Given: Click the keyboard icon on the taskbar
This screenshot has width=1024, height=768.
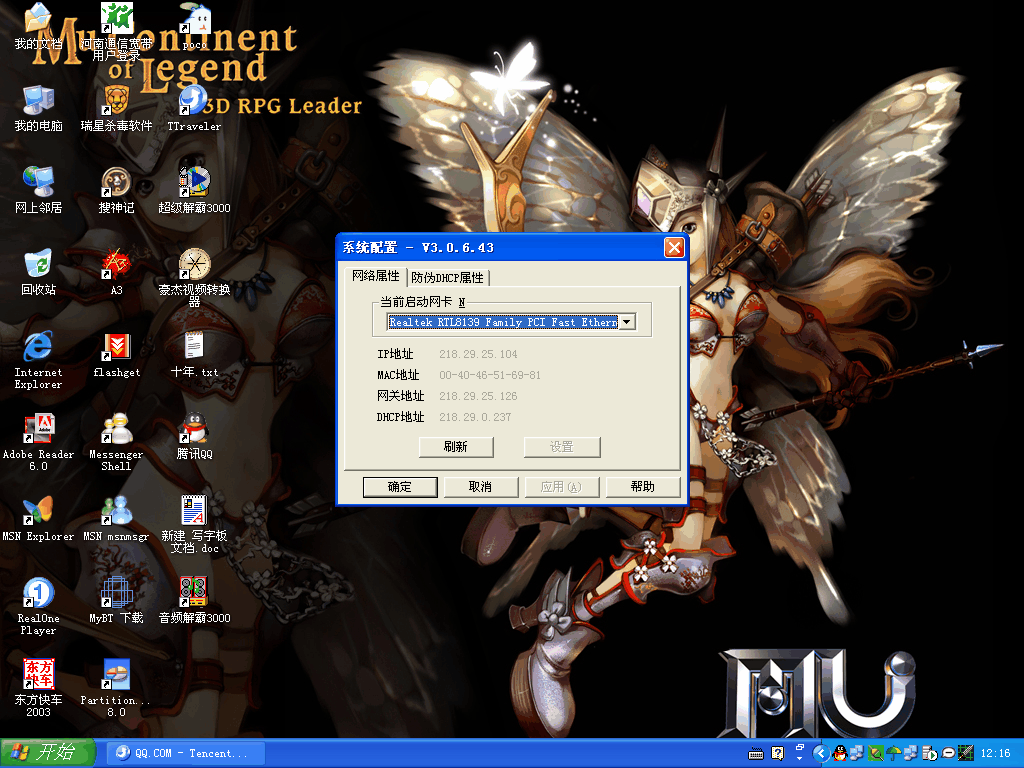Looking at the screenshot, I should 756,754.
